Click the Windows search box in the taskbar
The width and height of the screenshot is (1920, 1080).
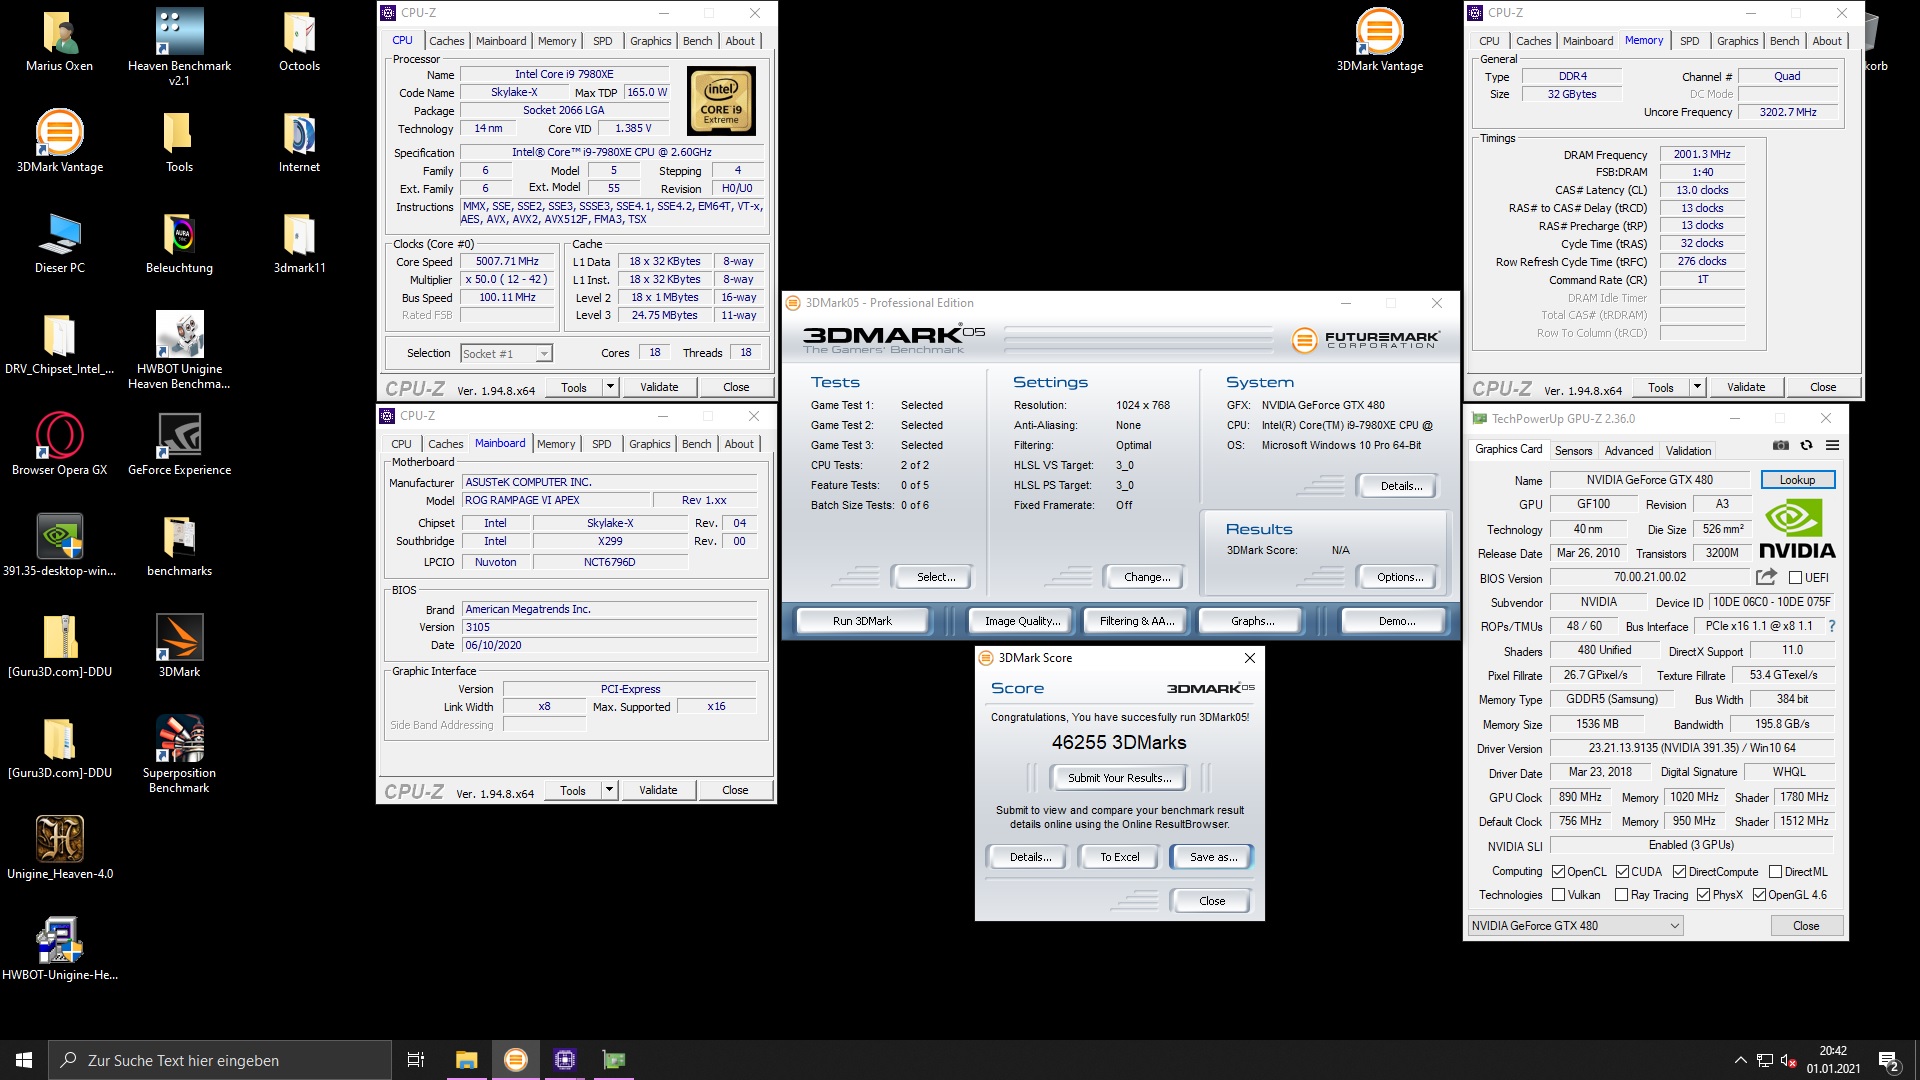click(220, 1060)
